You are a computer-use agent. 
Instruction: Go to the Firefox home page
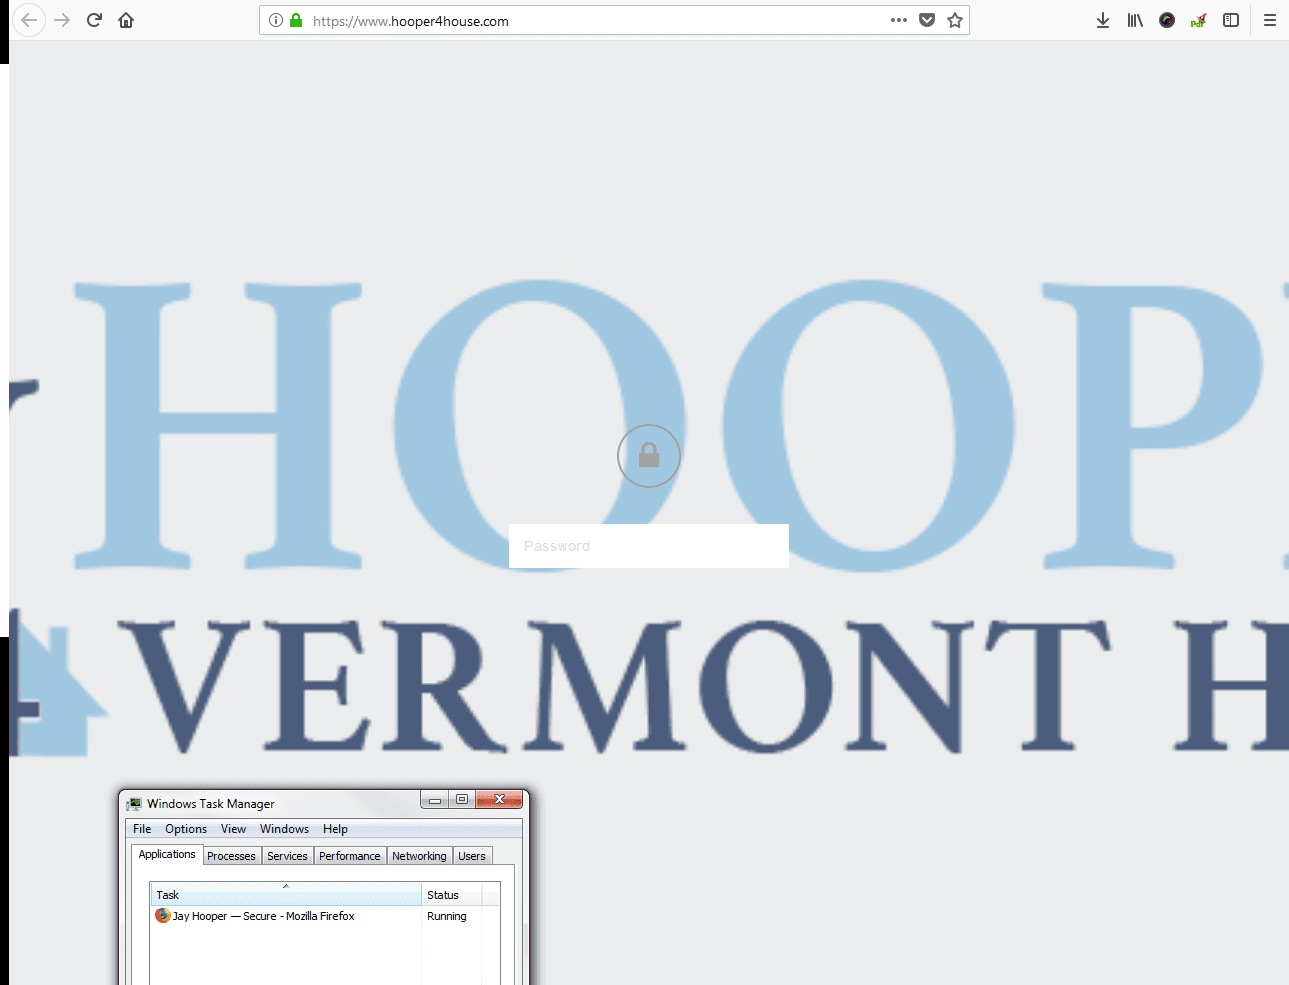[x=126, y=20]
